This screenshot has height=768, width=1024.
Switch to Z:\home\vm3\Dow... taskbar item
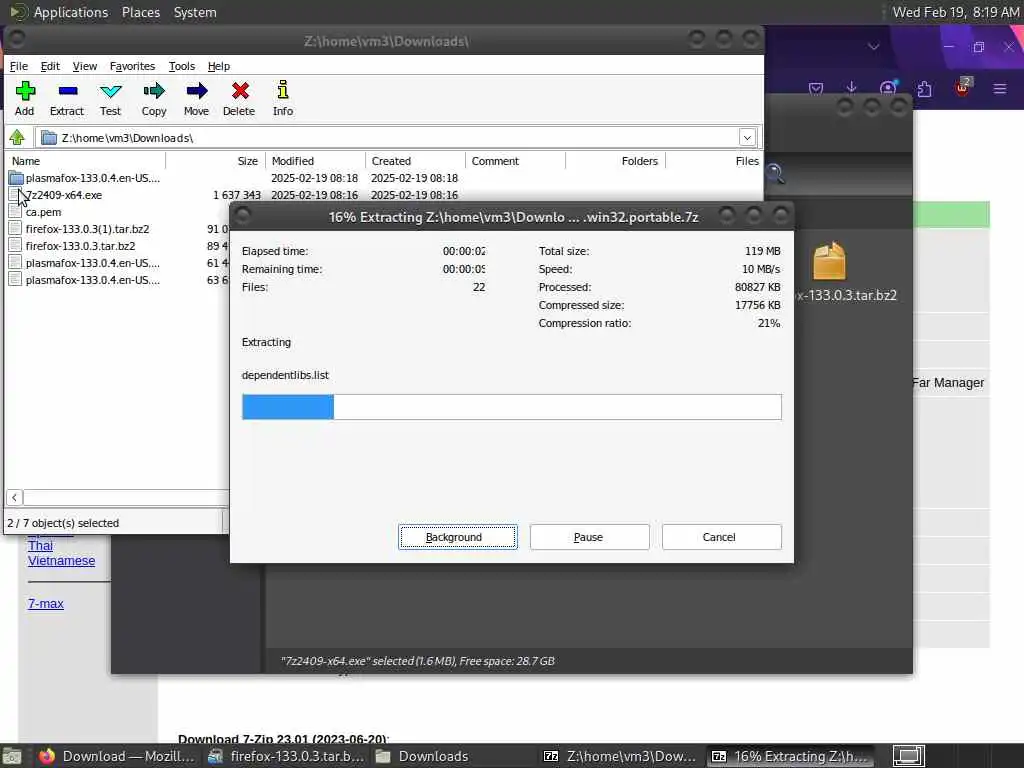[x=620, y=756]
